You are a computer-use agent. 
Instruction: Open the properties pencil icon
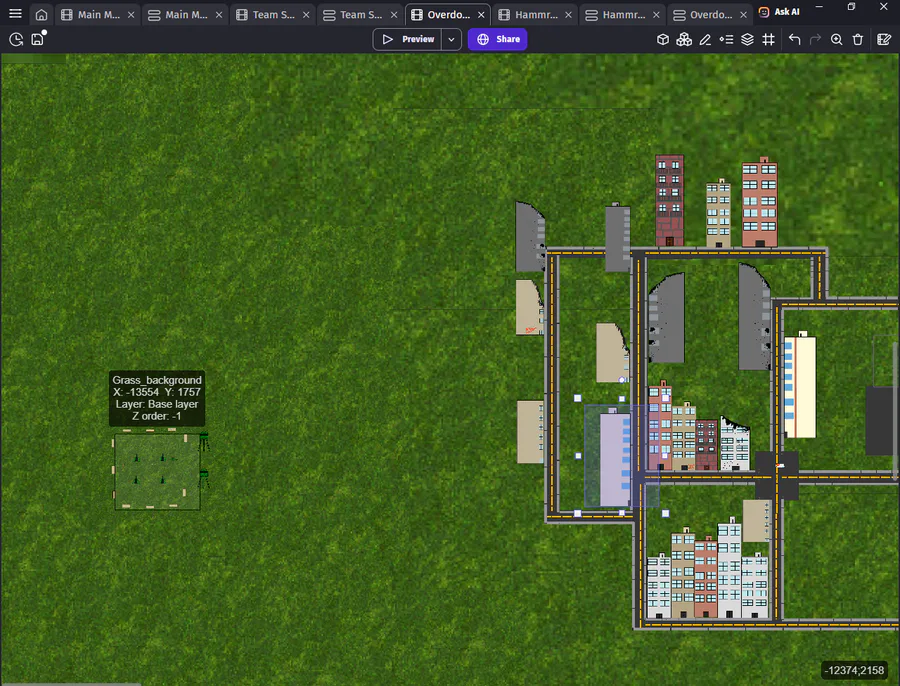(x=705, y=39)
